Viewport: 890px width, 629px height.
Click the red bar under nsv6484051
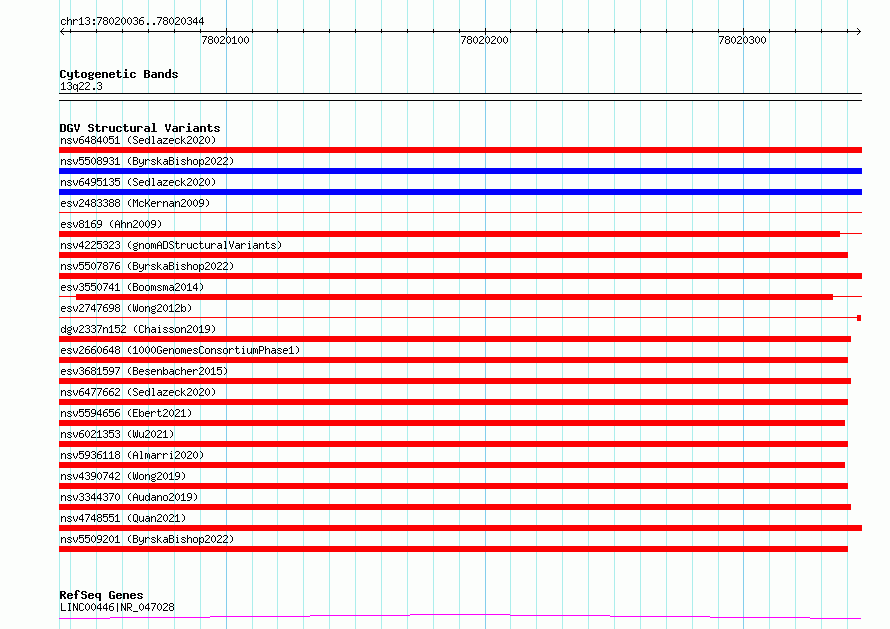[x=460, y=150]
